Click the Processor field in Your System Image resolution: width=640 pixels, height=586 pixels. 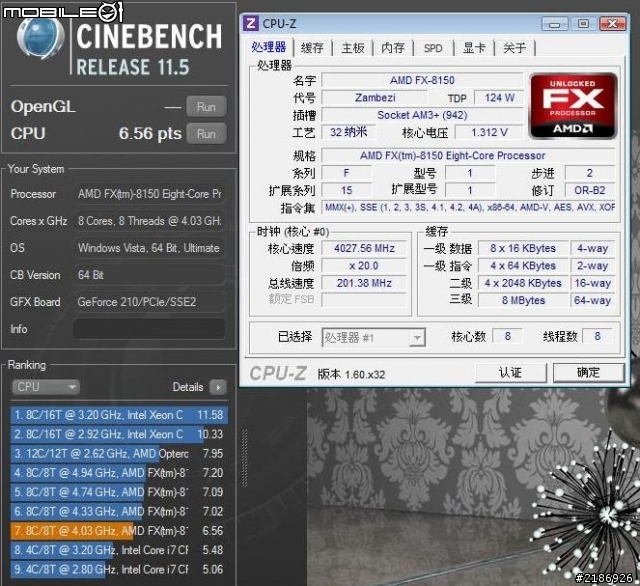(149, 194)
